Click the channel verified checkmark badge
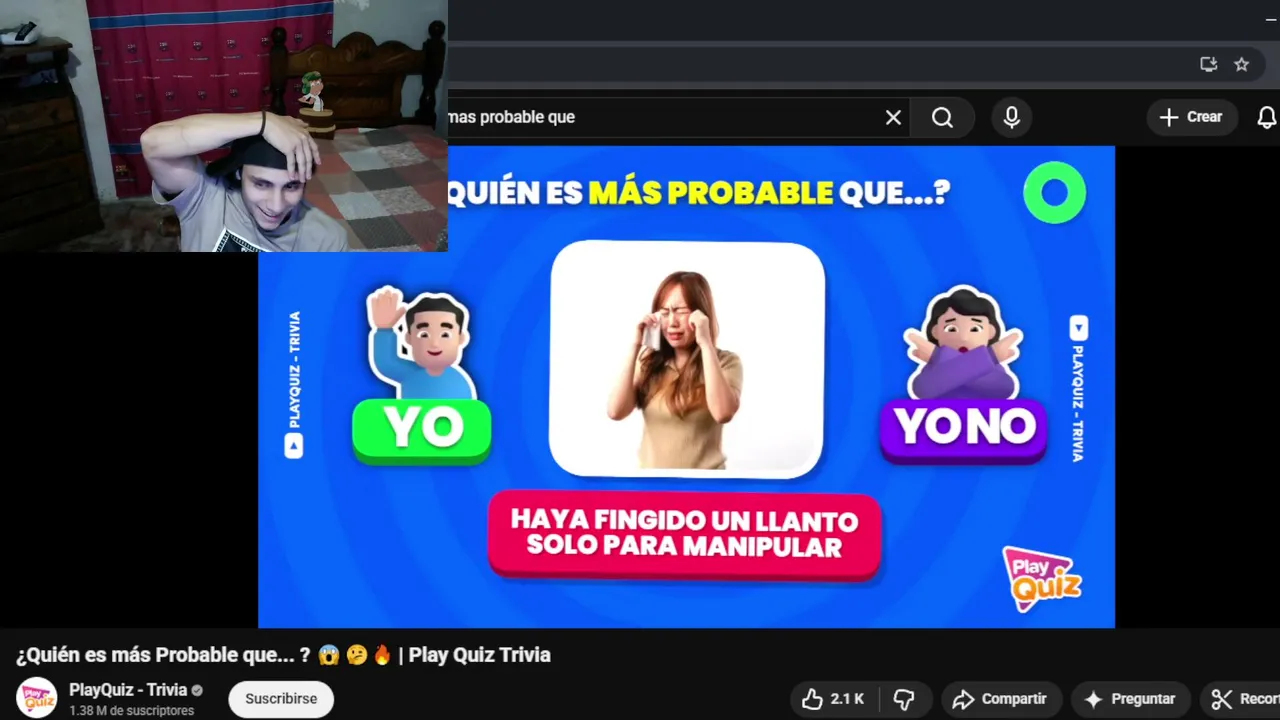Image resolution: width=1280 pixels, height=720 pixels. (x=197, y=690)
